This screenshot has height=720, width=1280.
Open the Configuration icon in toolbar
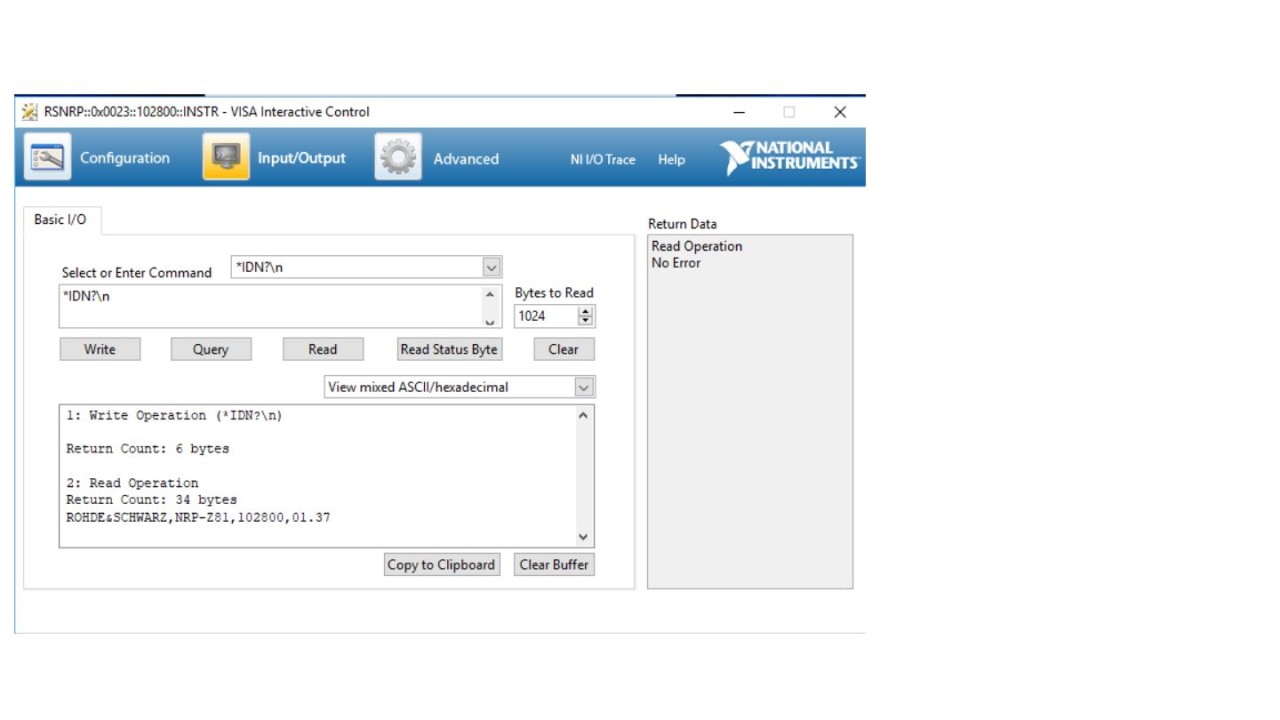click(x=47, y=157)
